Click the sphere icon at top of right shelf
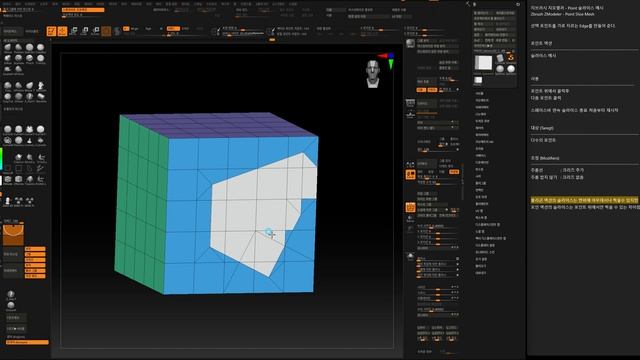The width and height of the screenshot is (640, 360). (410, 44)
